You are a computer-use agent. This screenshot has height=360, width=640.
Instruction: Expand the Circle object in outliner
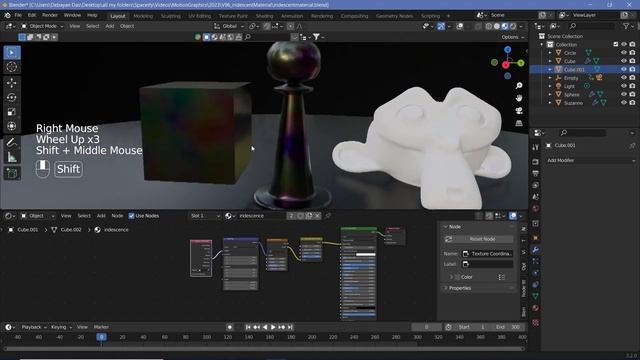pos(550,53)
